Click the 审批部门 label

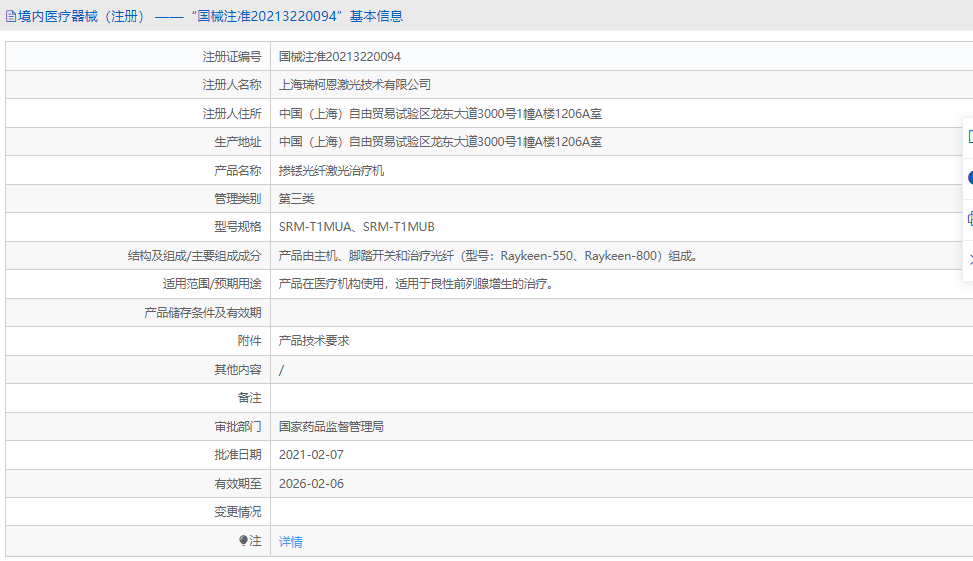(x=238, y=426)
